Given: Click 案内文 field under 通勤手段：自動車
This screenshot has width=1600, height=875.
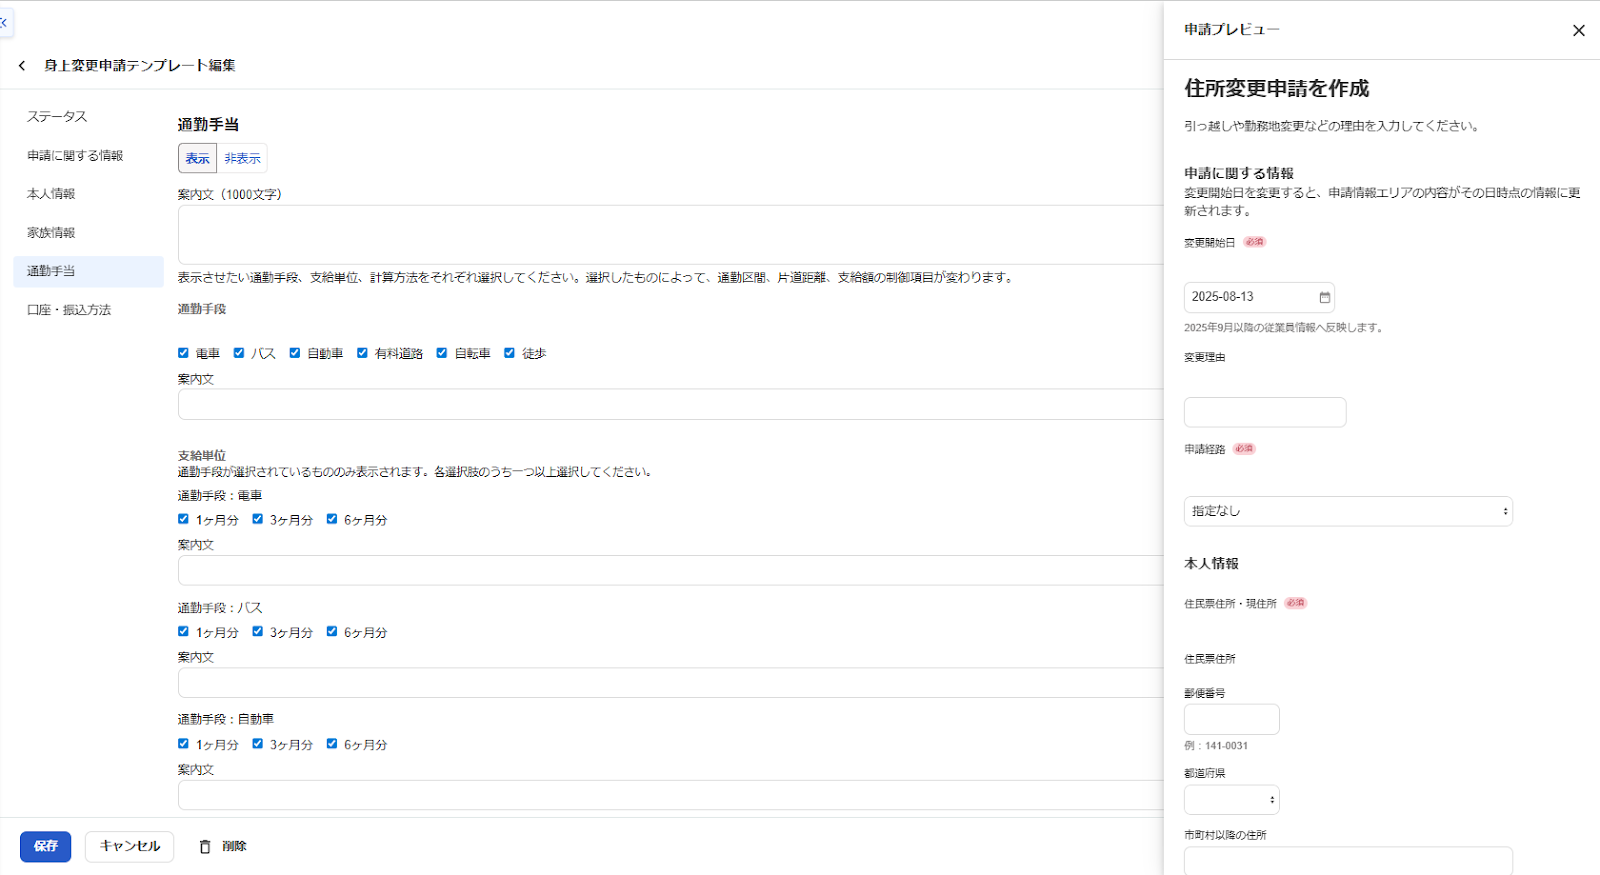Looking at the screenshot, I should coord(670,795).
